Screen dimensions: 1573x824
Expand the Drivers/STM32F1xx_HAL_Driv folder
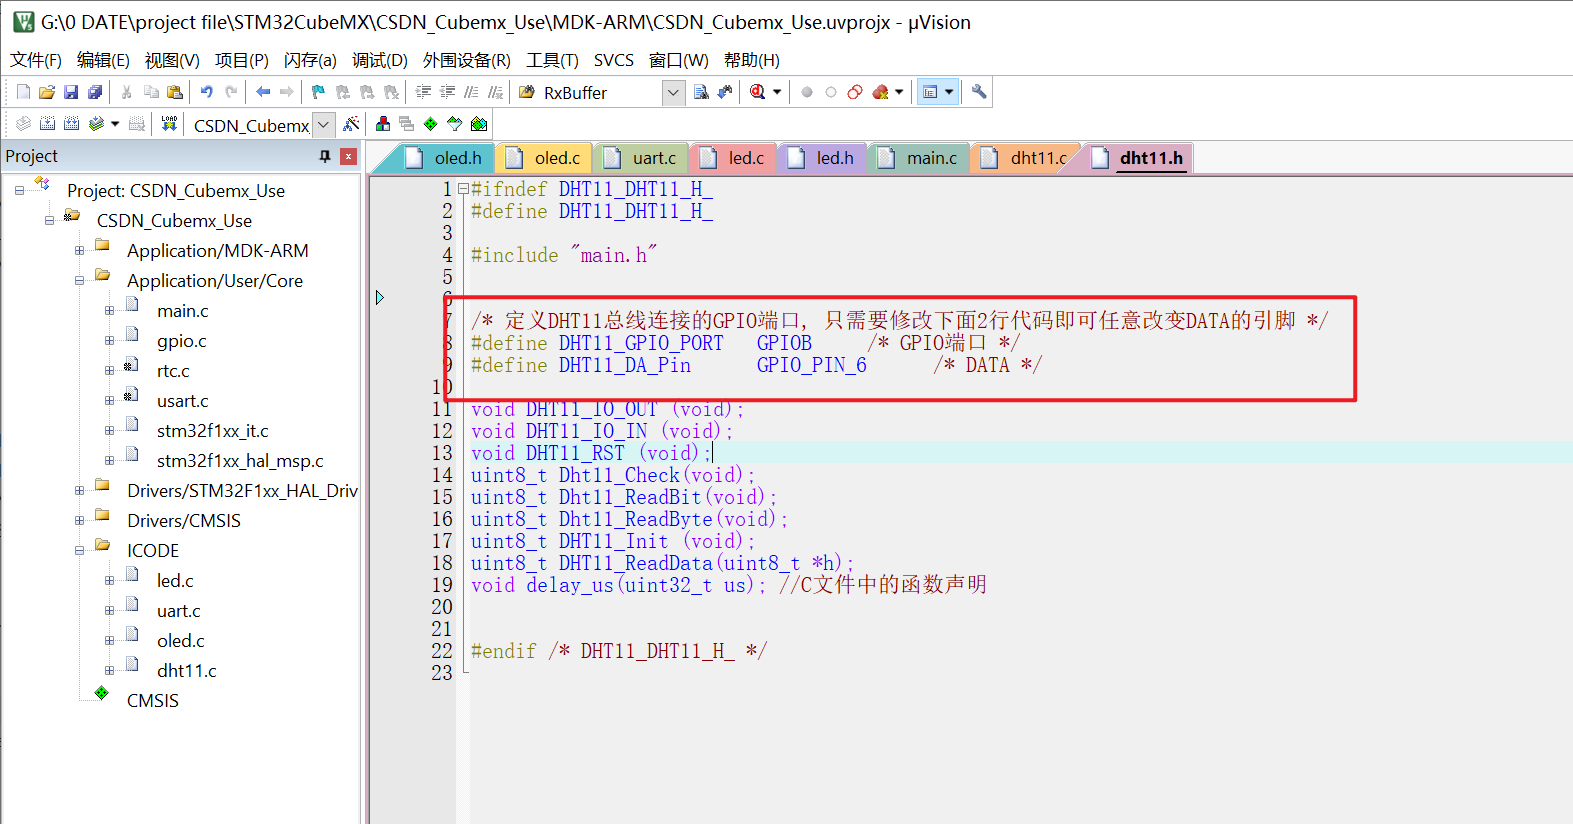point(79,491)
